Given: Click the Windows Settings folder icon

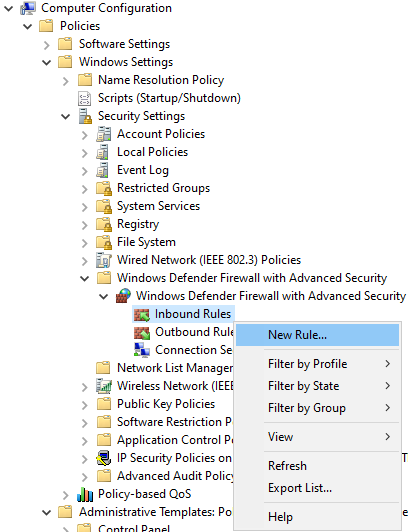Looking at the screenshot, I should [x=65, y=62].
